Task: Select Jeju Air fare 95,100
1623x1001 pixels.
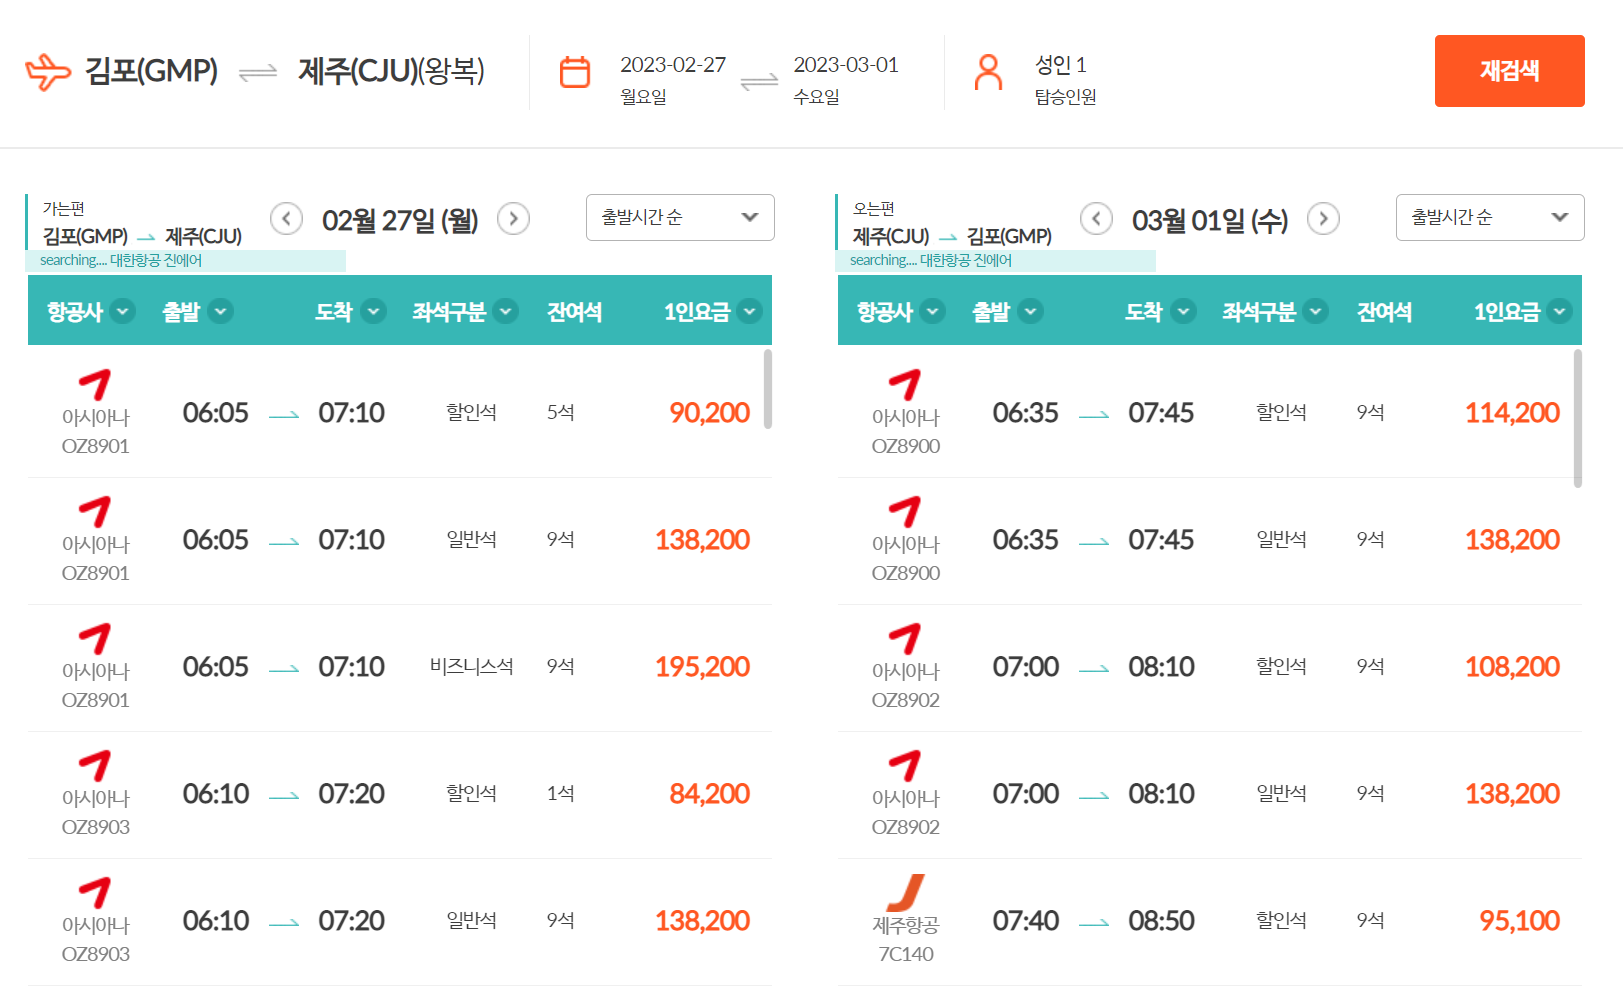Action: click(1519, 920)
